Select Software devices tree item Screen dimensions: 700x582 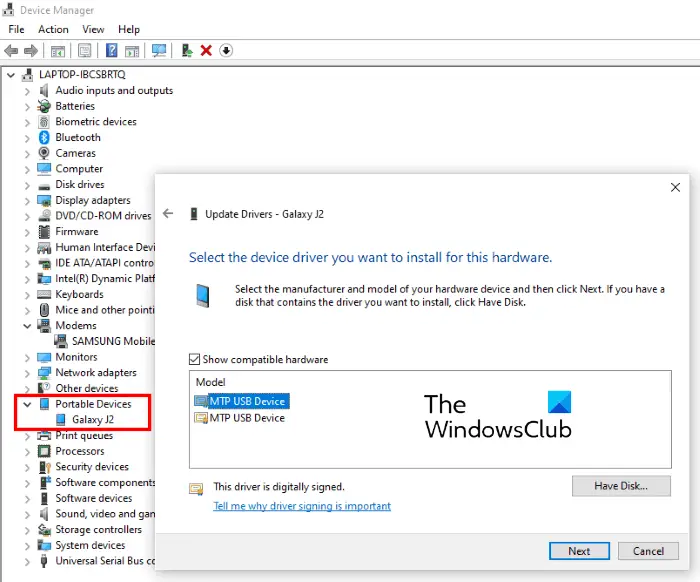(x=94, y=498)
